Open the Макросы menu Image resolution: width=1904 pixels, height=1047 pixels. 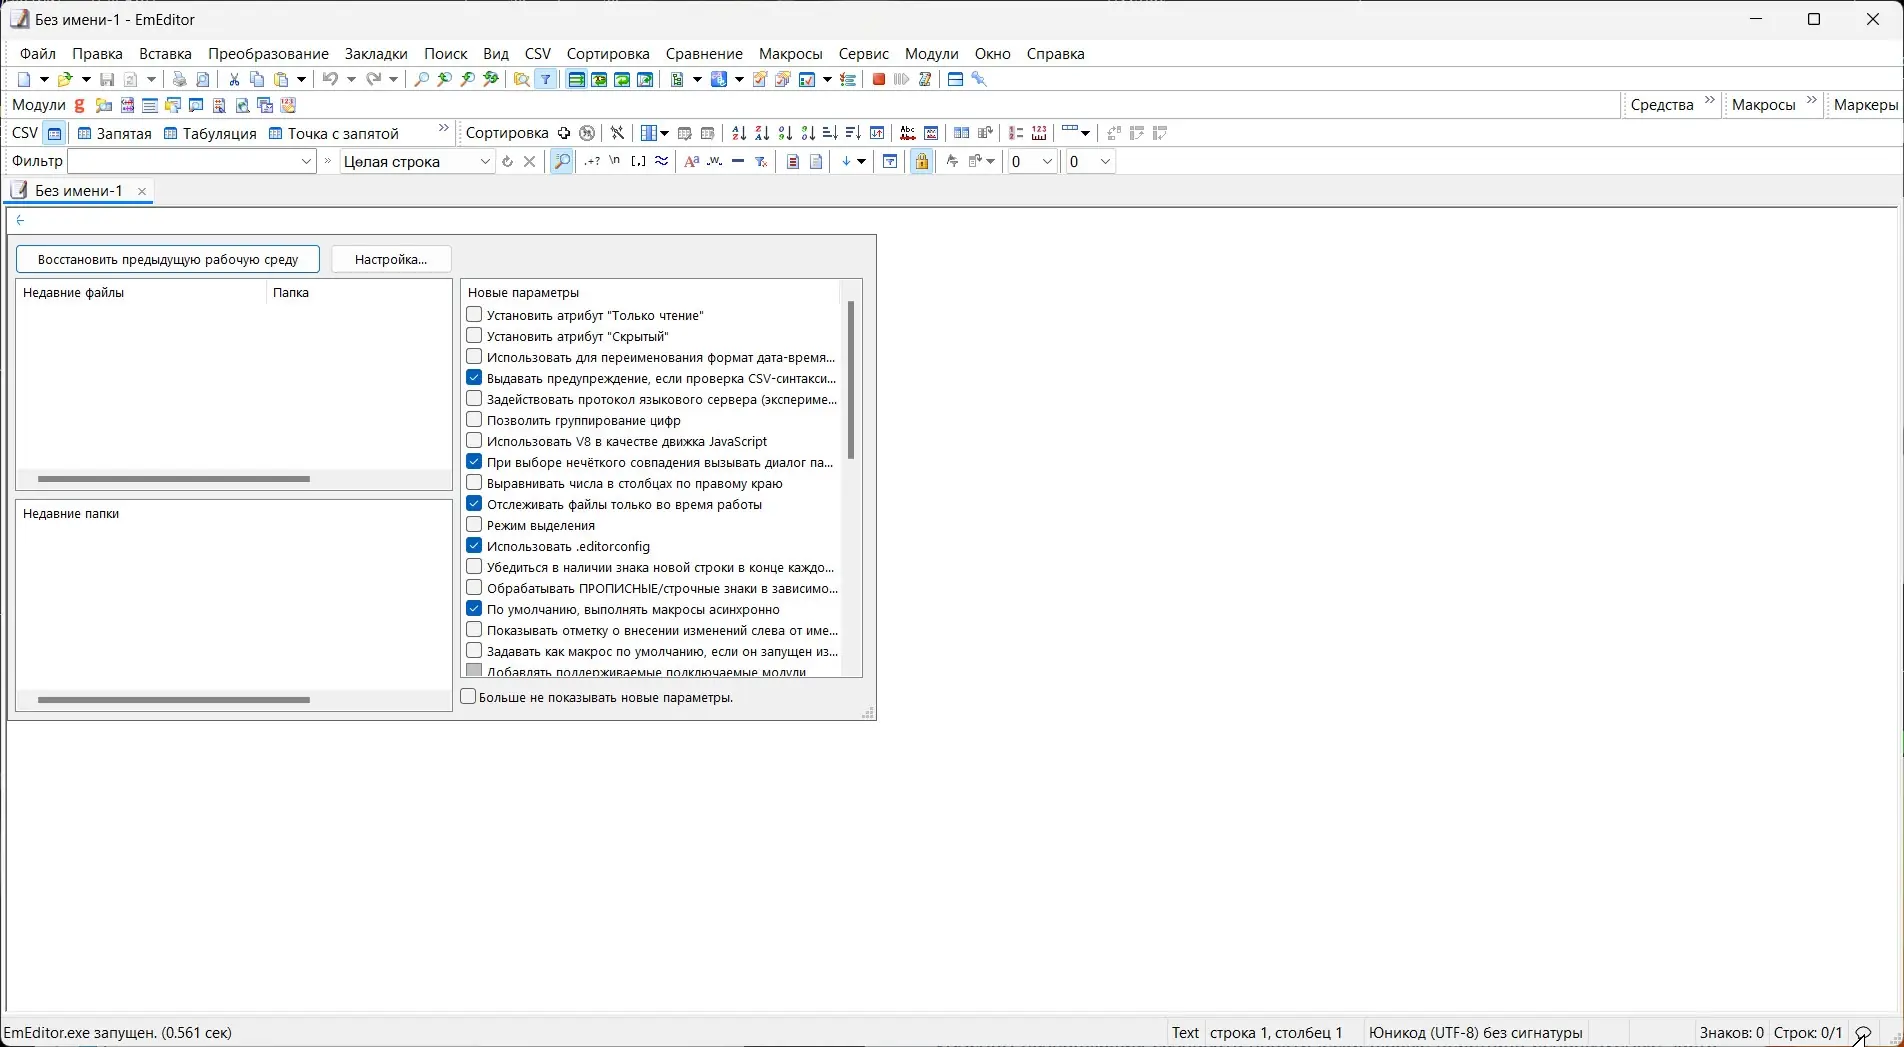point(789,54)
